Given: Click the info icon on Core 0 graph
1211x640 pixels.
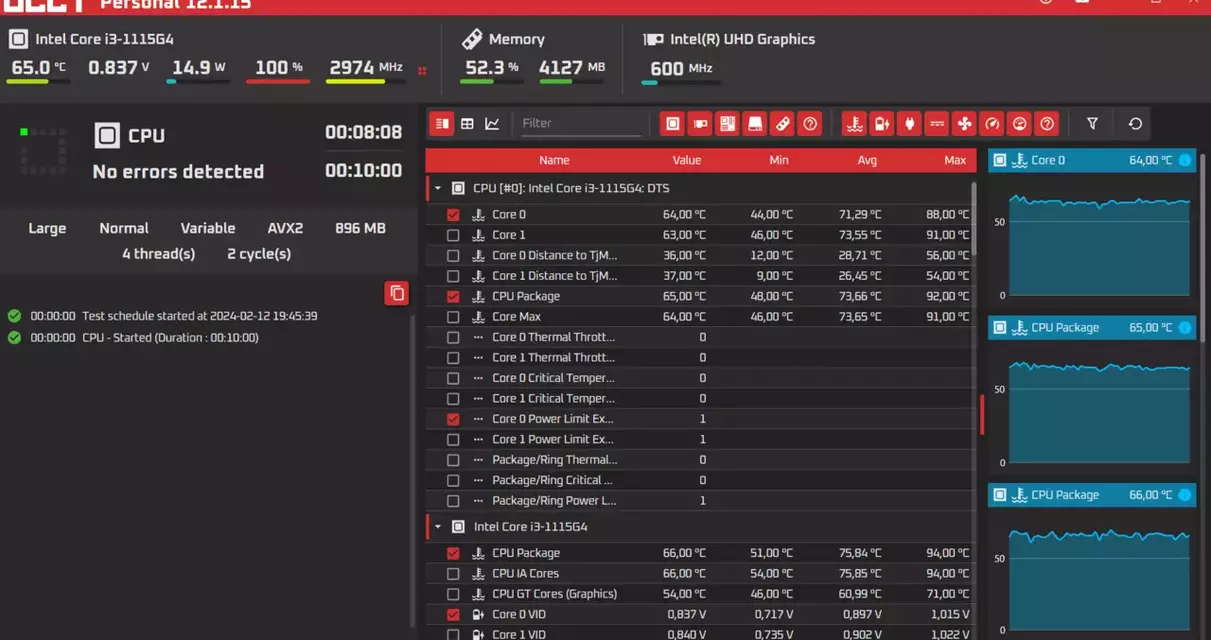Looking at the screenshot, I should click(1185, 160).
